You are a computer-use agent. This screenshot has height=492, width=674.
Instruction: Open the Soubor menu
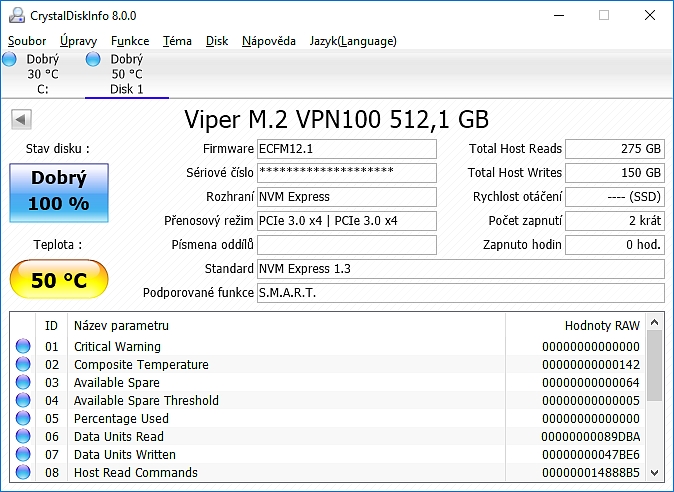click(27, 41)
